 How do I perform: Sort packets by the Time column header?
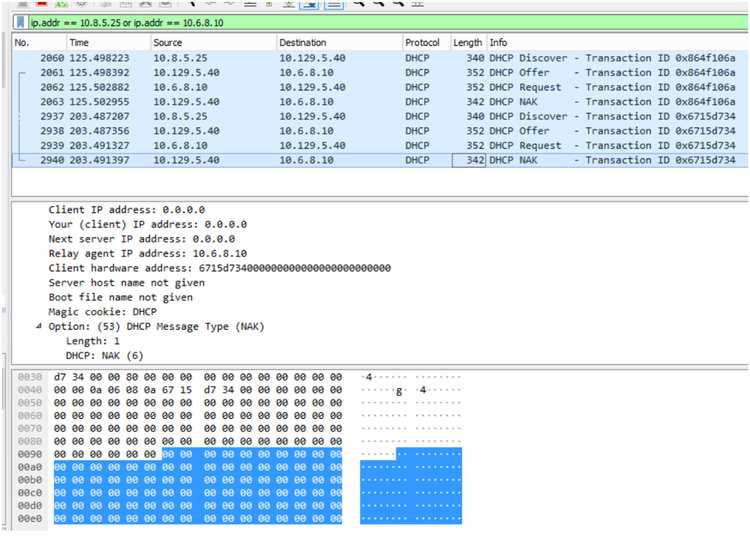coord(105,43)
